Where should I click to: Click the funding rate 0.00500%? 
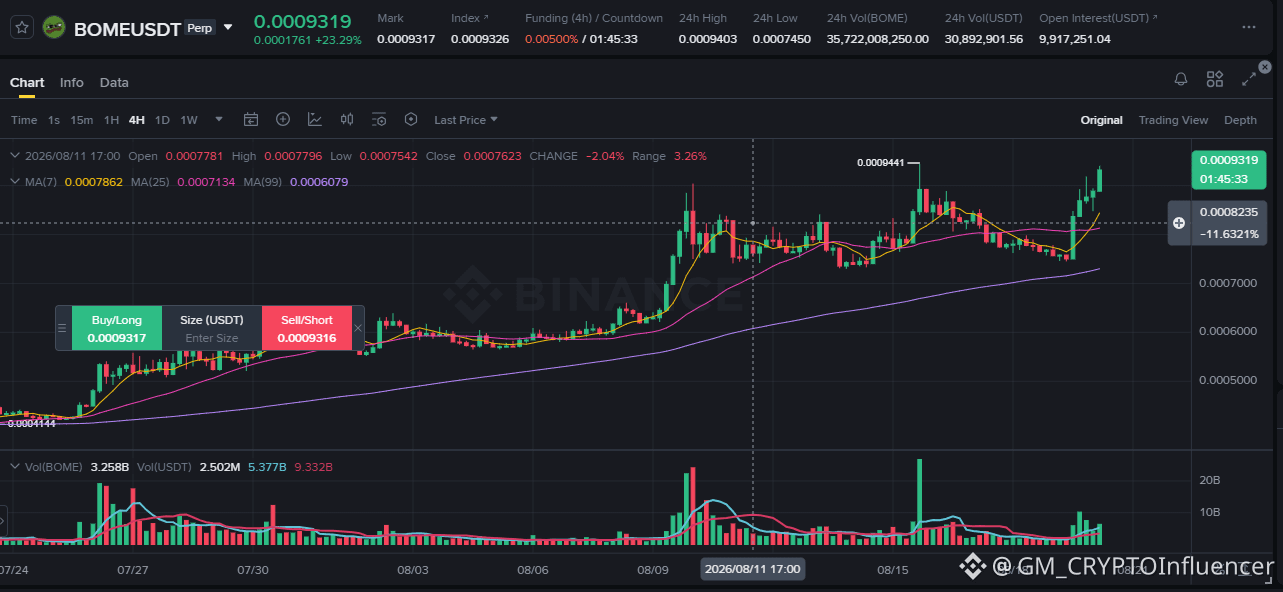[551, 39]
